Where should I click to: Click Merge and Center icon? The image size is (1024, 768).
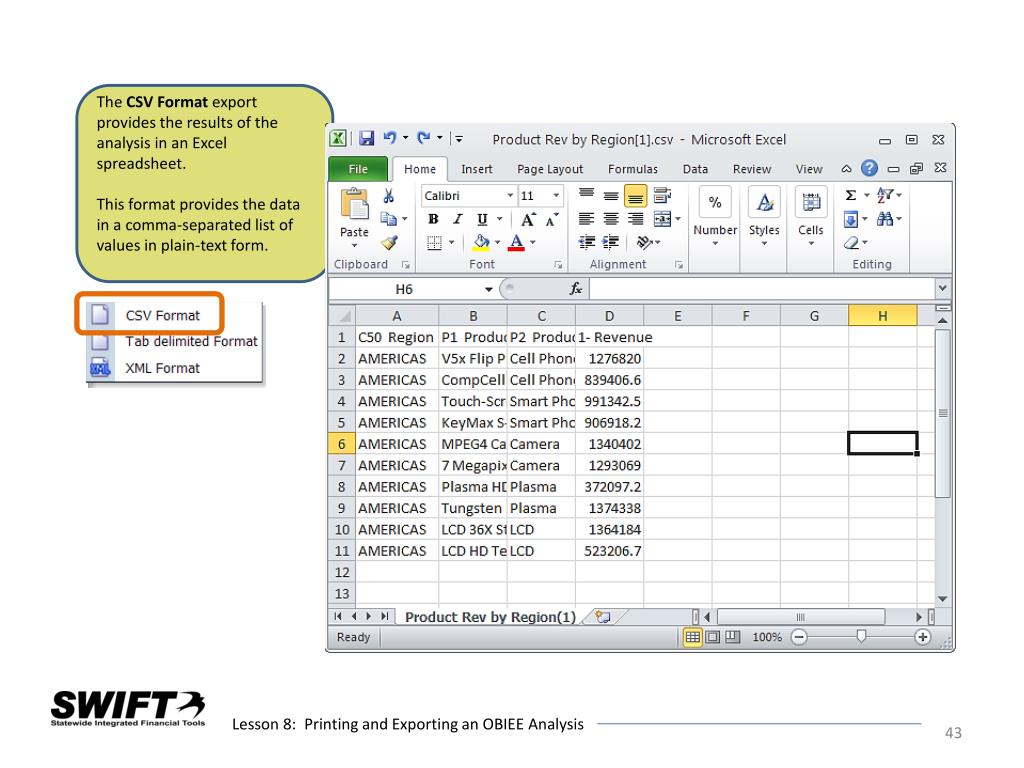[x=662, y=219]
